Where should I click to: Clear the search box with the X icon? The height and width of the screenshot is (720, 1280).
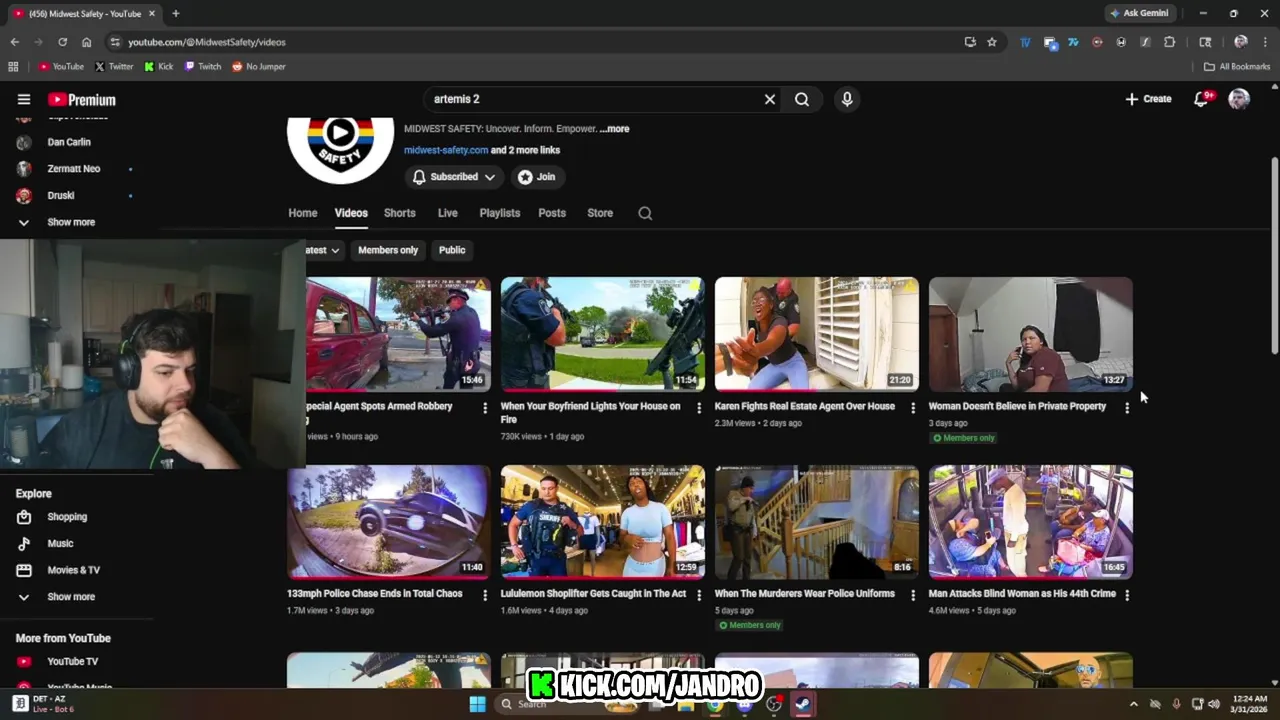pyautogui.click(x=770, y=99)
